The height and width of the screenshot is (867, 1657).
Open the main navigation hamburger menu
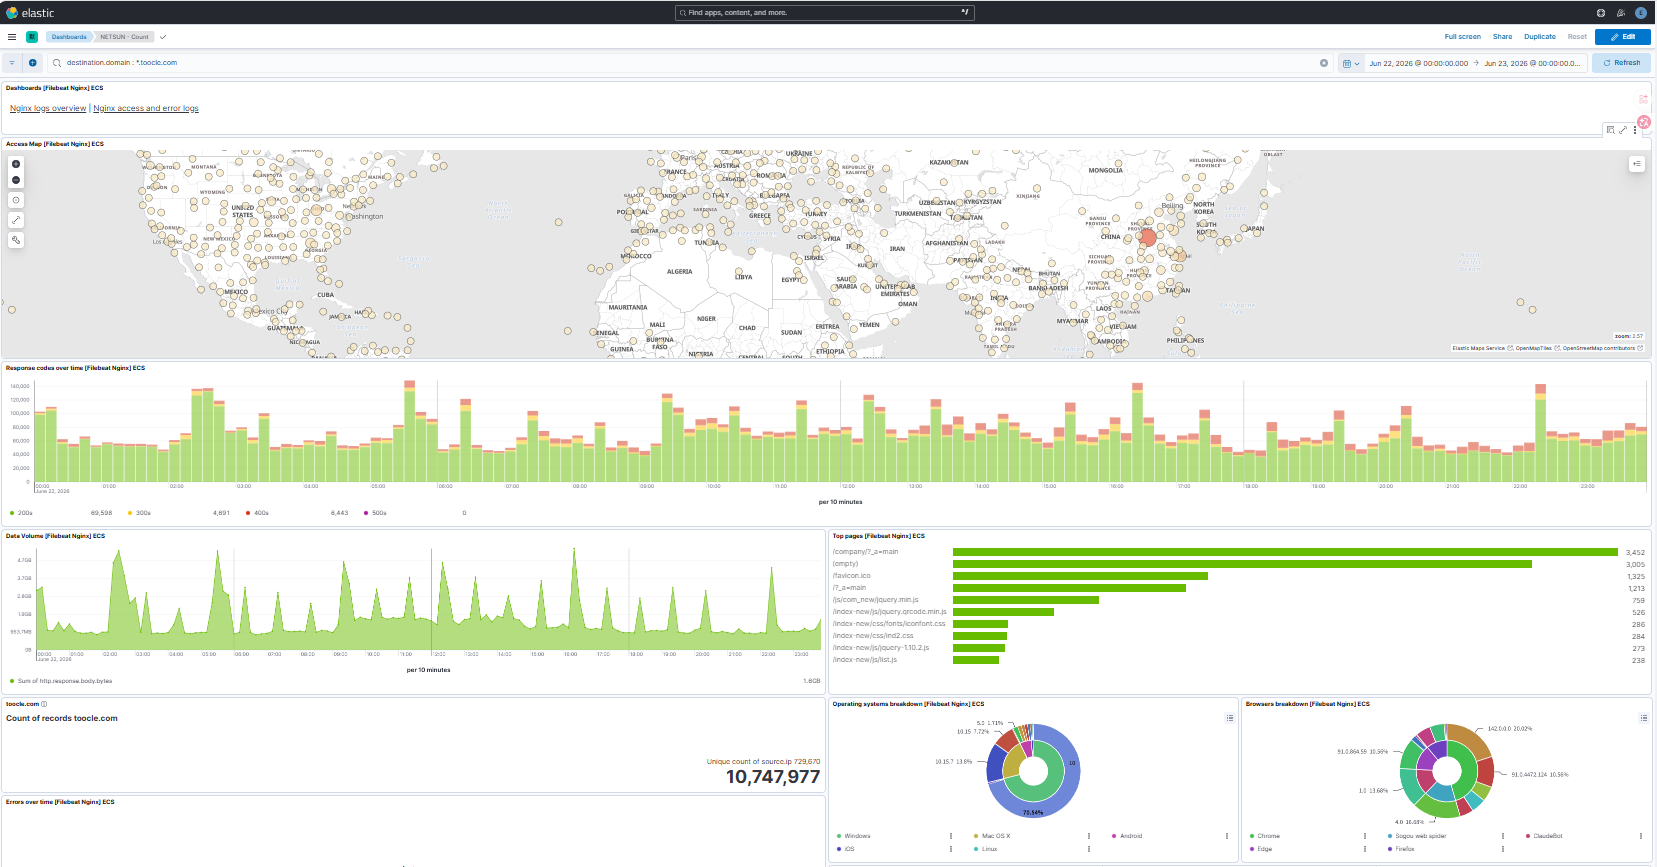click(x=12, y=37)
